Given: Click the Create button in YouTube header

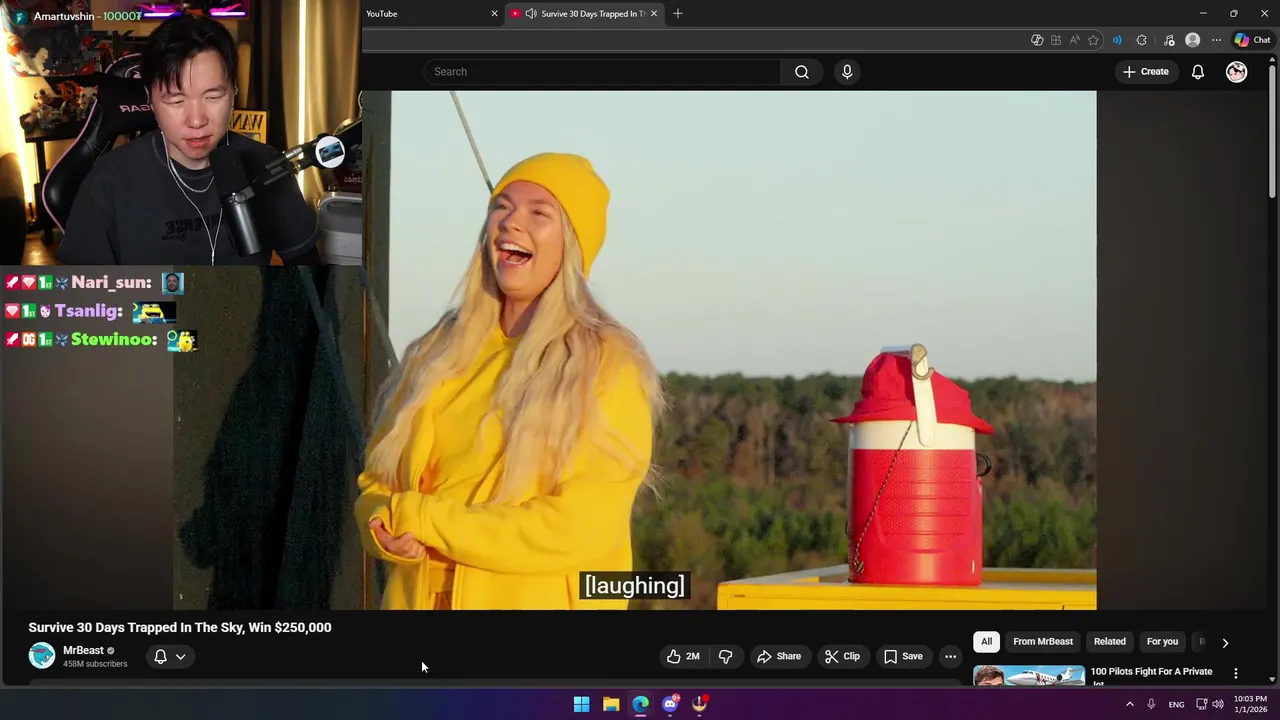Looking at the screenshot, I should point(1146,72).
